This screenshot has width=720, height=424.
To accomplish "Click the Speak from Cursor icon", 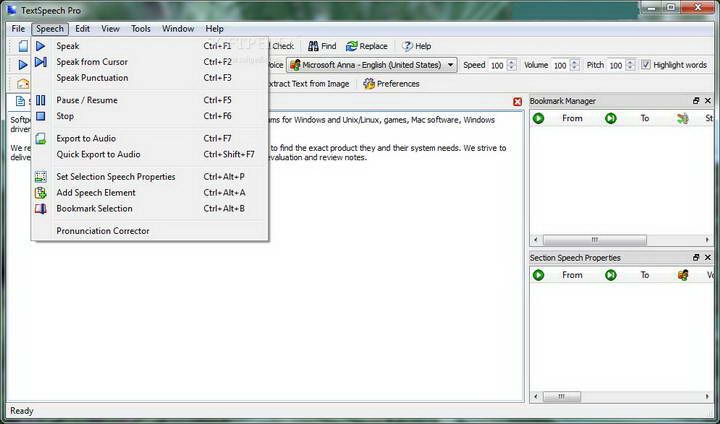I will pyautogui.click(x=40, y=62).
